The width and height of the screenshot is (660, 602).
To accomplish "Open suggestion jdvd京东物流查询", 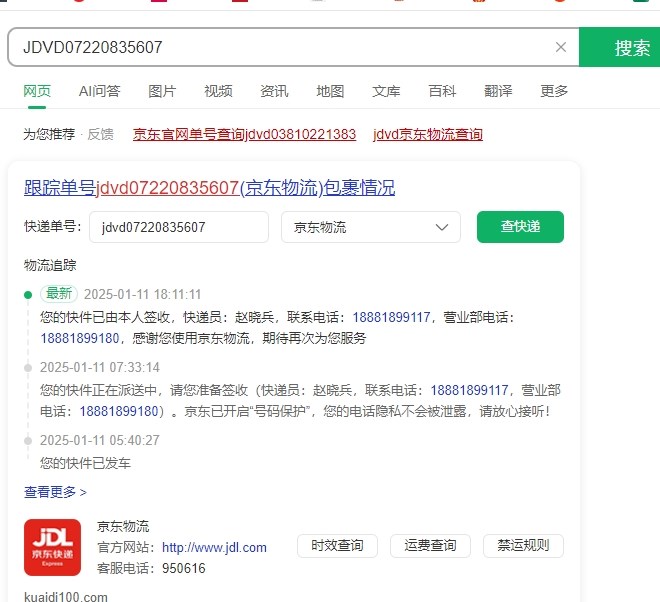I will (x=428, y=134).
